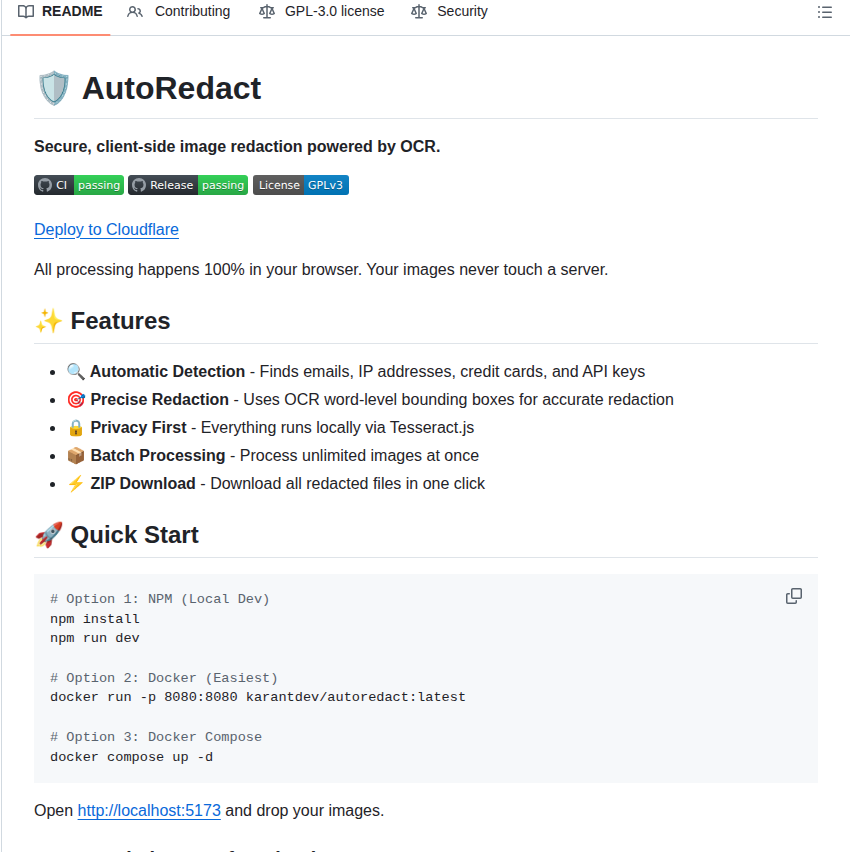Screen dimensions: 850x852
Task: Open the http://localhost:5173 link
Action: pyautogui.click(x=148, y=810)
